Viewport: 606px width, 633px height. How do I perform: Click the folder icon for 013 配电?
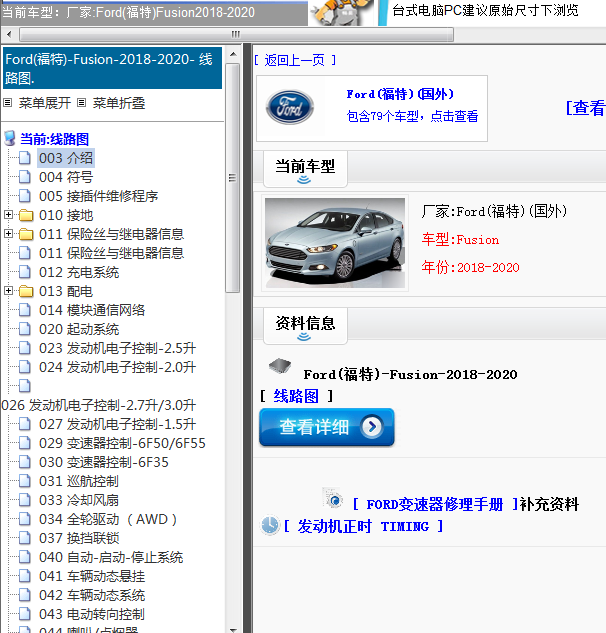pos(26,291)
